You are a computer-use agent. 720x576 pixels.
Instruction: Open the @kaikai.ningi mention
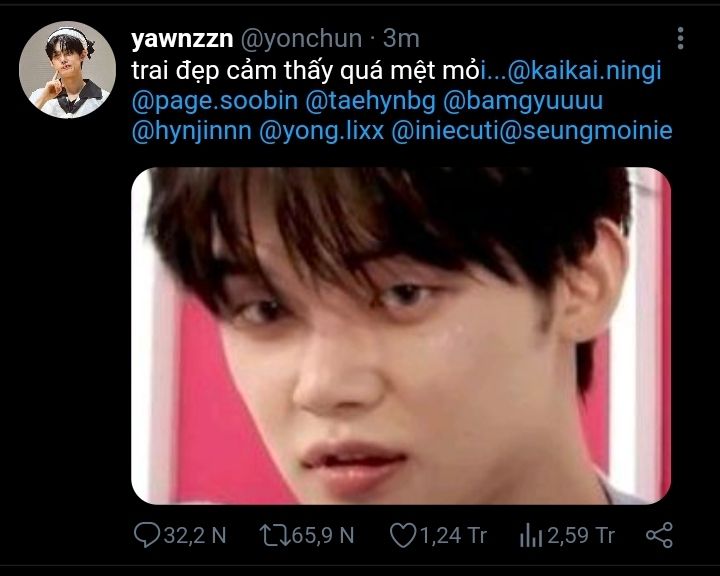coord(585,71)
